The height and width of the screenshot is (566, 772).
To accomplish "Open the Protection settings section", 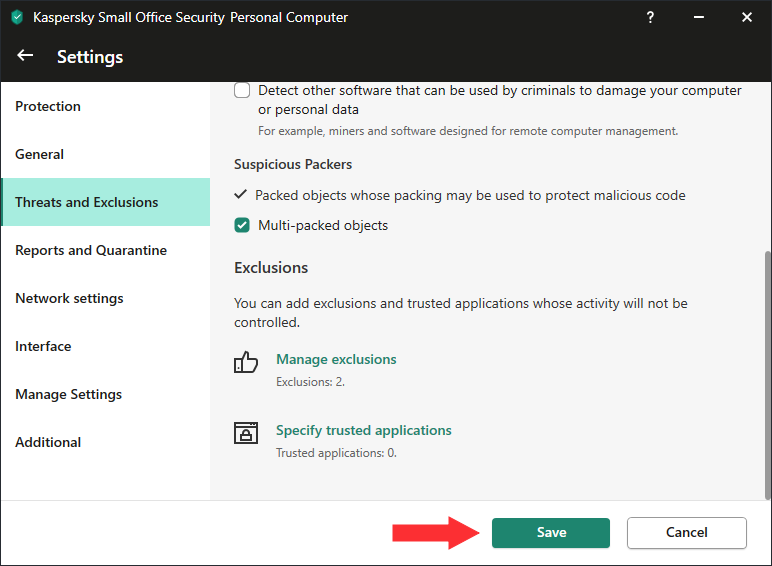I will [105, 106].
